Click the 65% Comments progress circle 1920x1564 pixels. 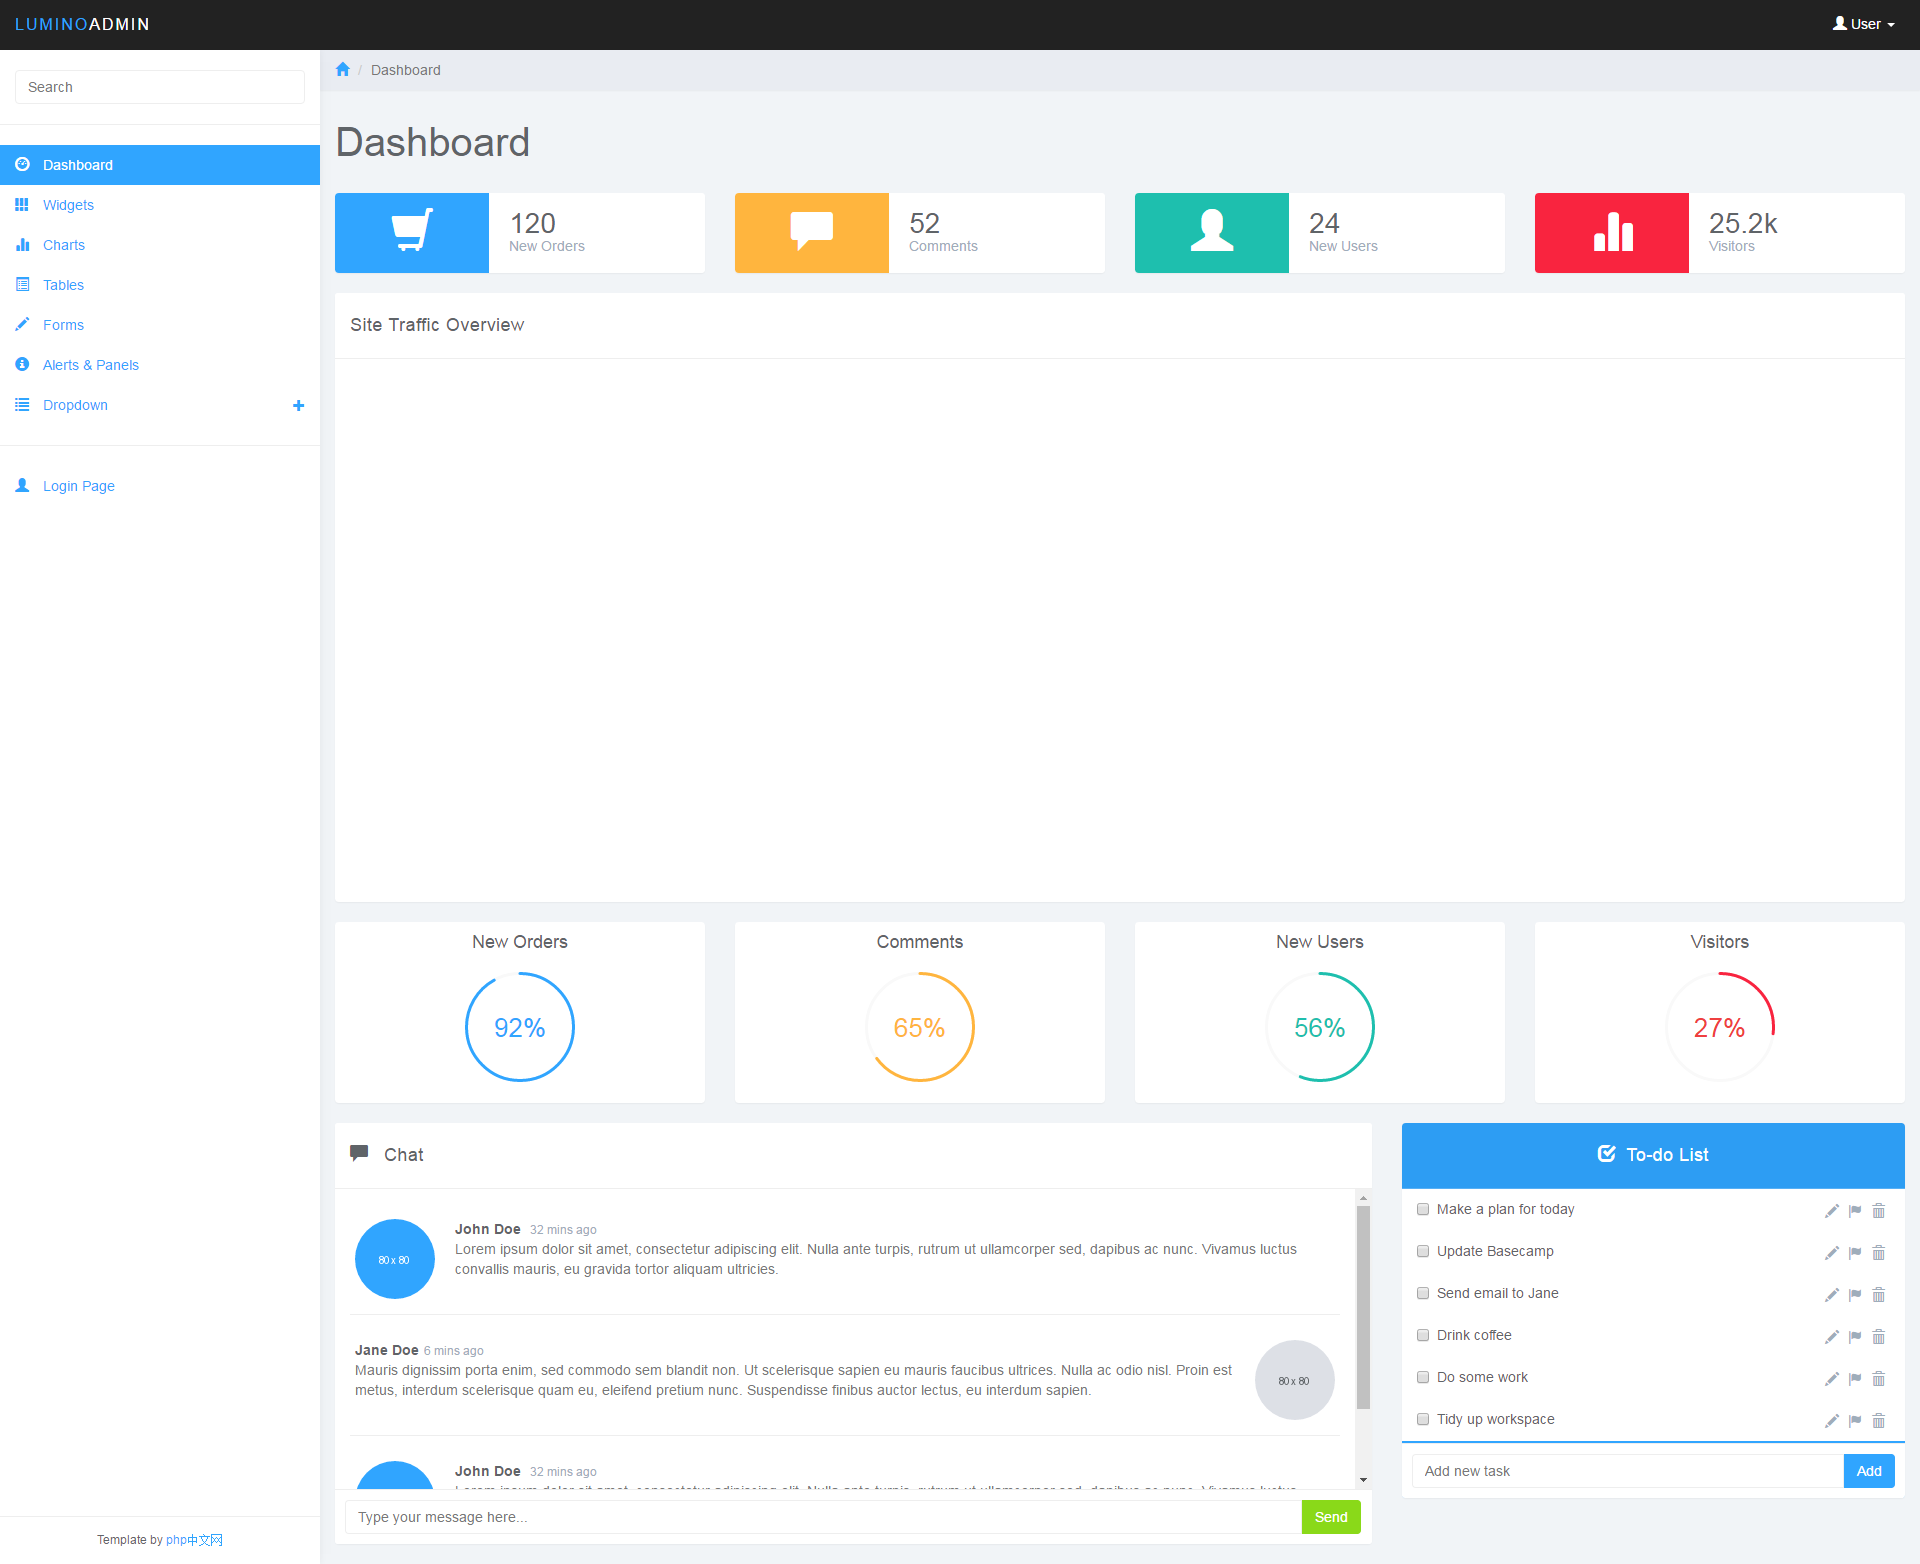[x=920, y=1027]
